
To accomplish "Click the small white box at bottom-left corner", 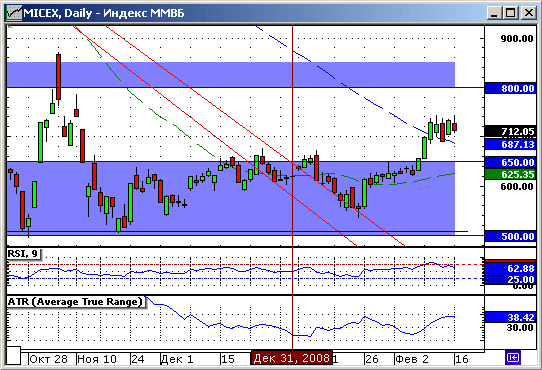I will tap(13, 356).
